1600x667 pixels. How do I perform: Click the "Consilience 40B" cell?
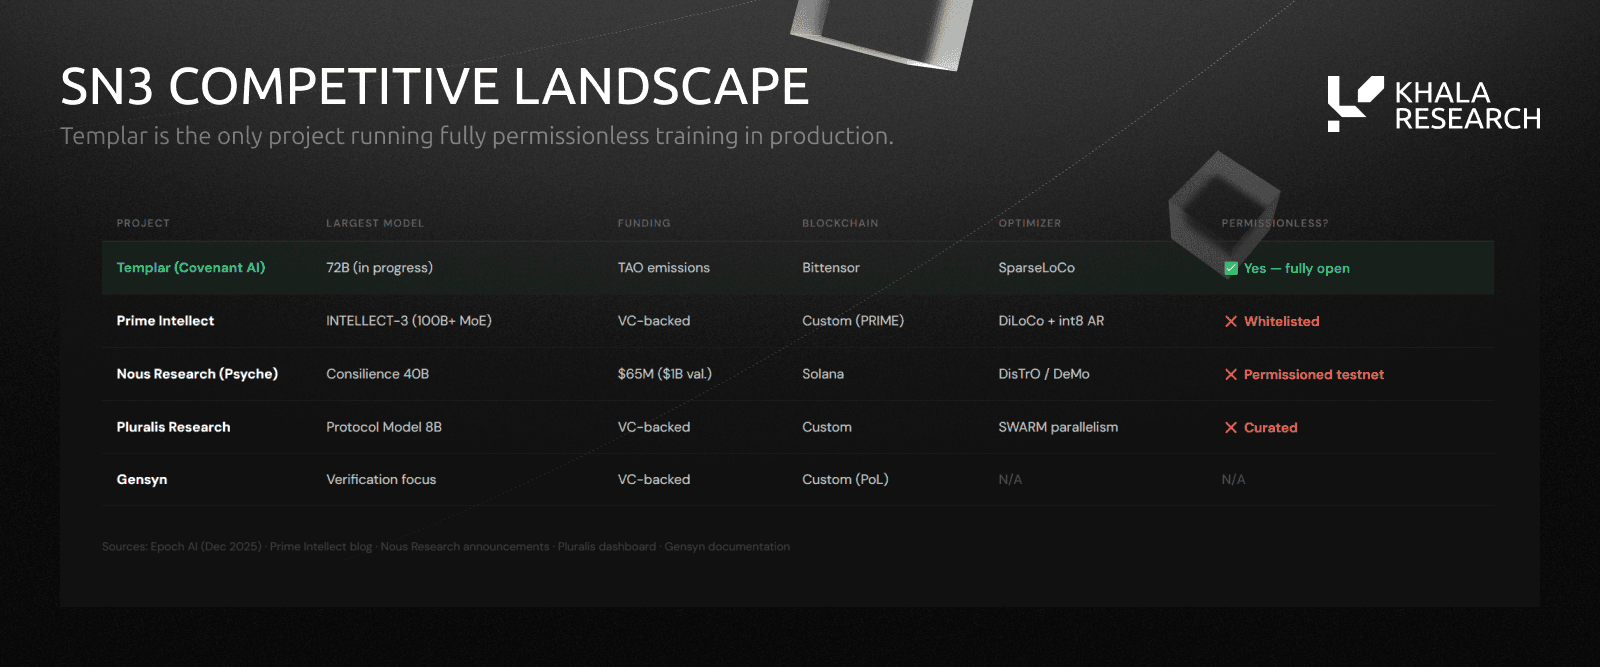377,373
